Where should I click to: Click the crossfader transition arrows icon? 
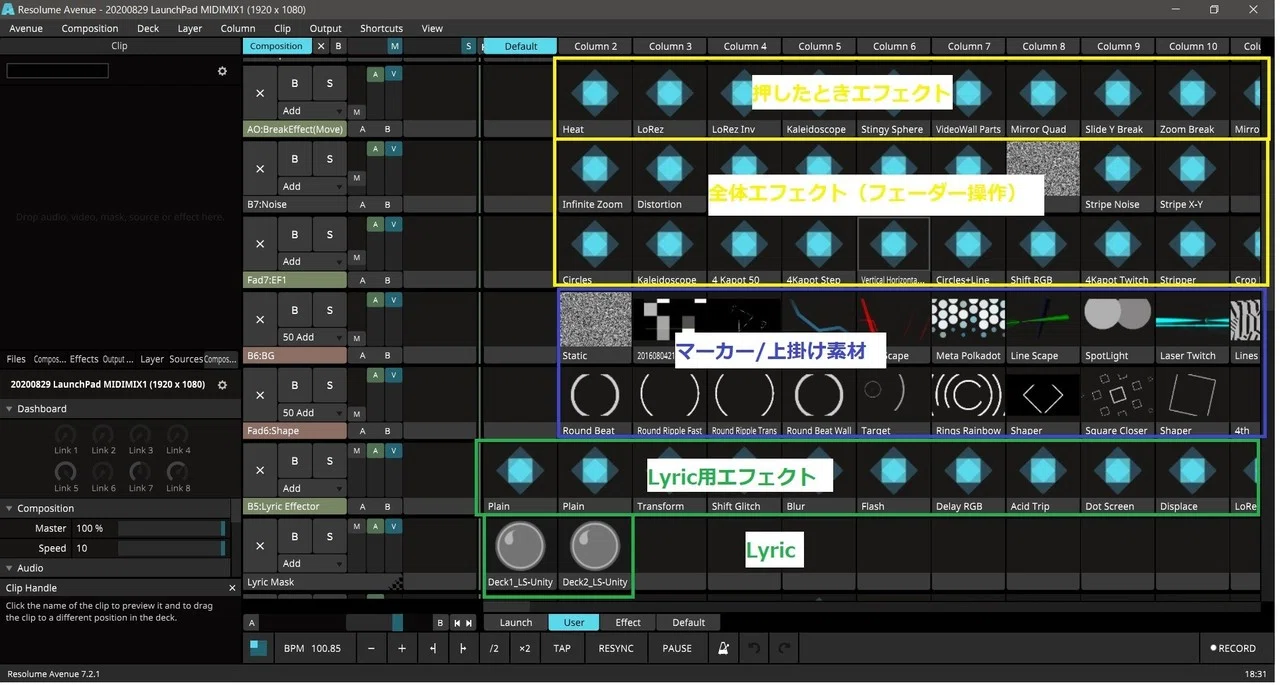(463, 623)
